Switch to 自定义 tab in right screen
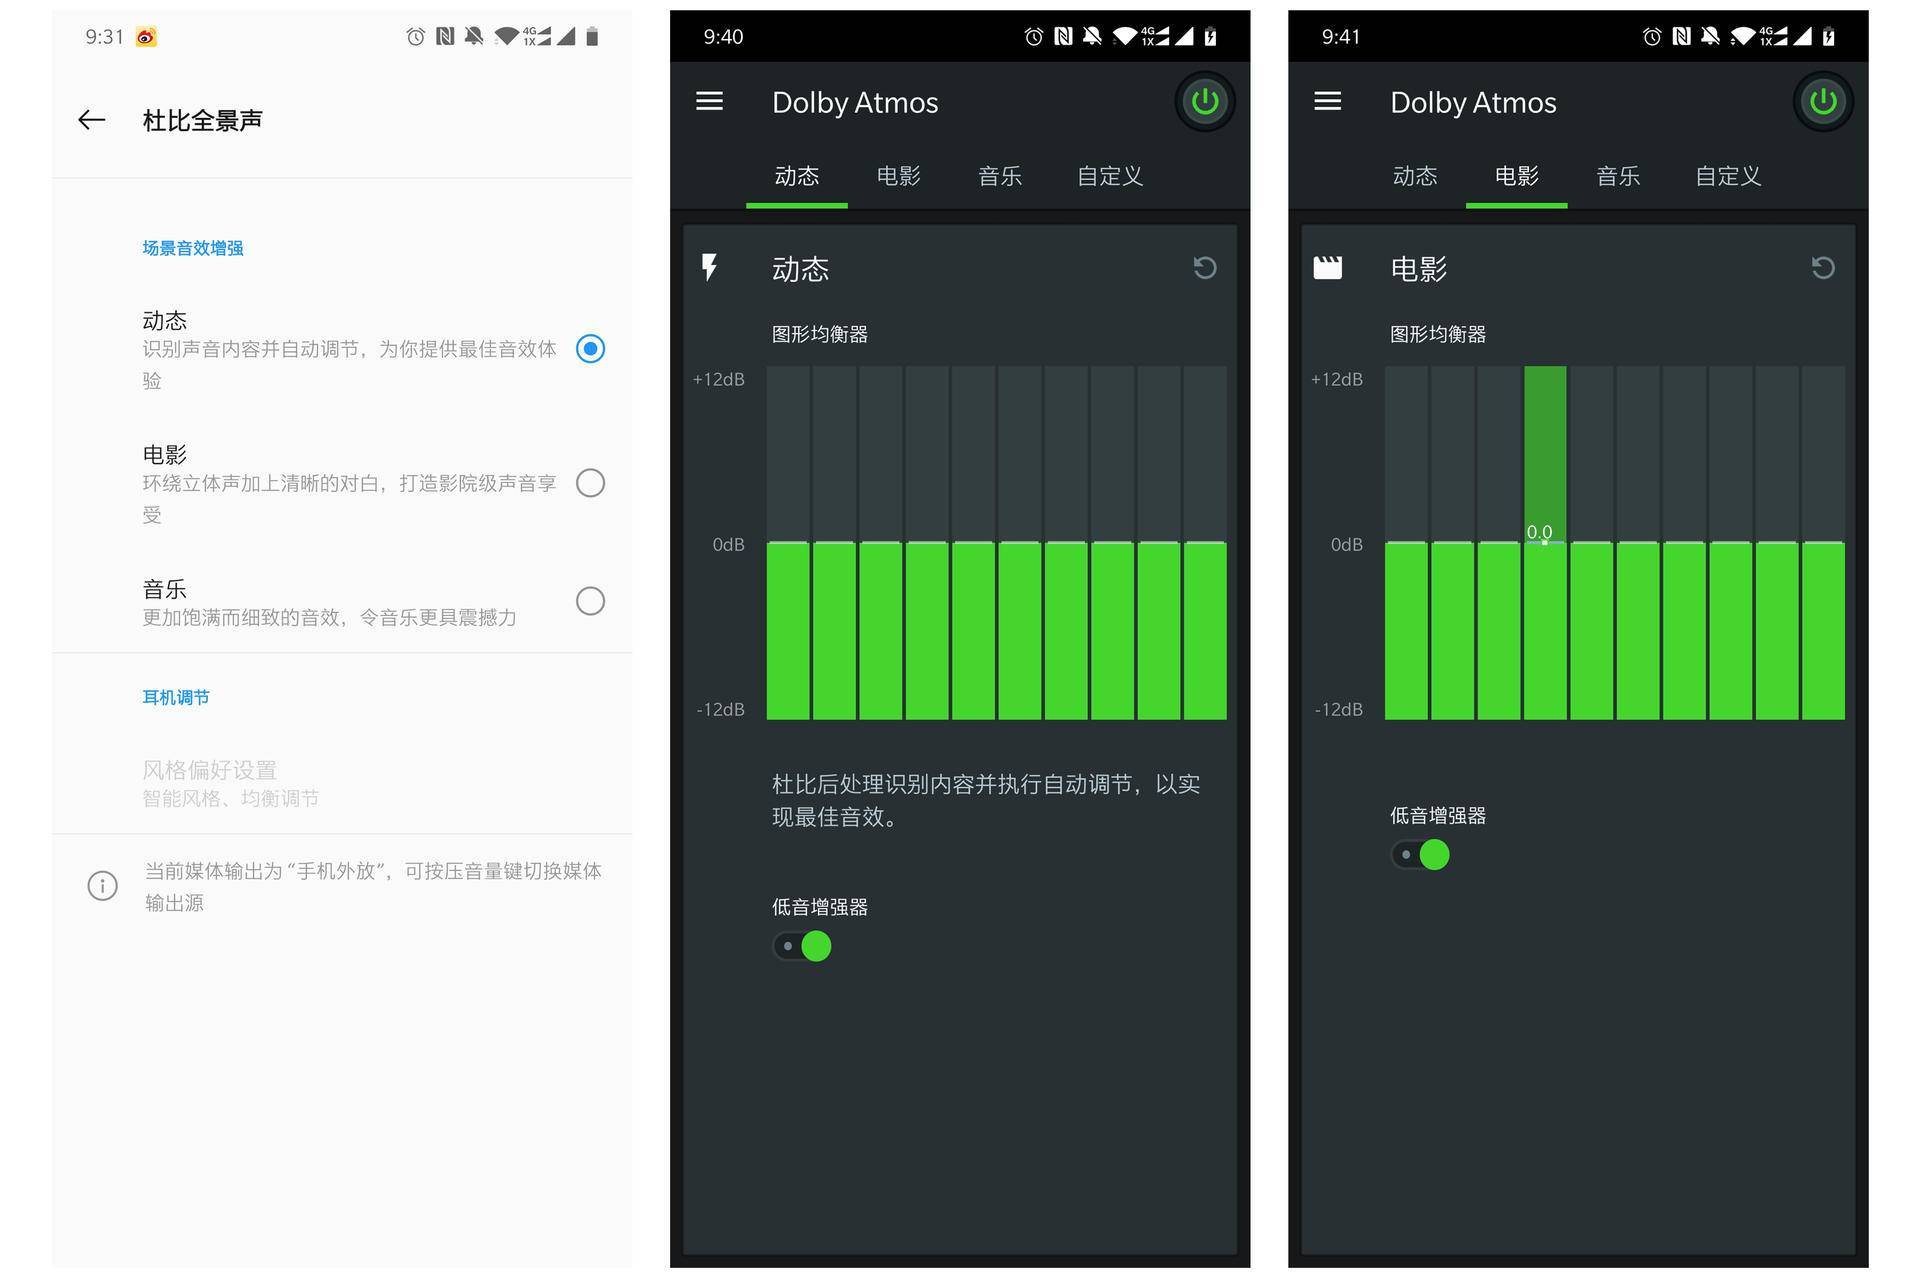This screenshot has width=1920, height=1280. point(1727,177)
